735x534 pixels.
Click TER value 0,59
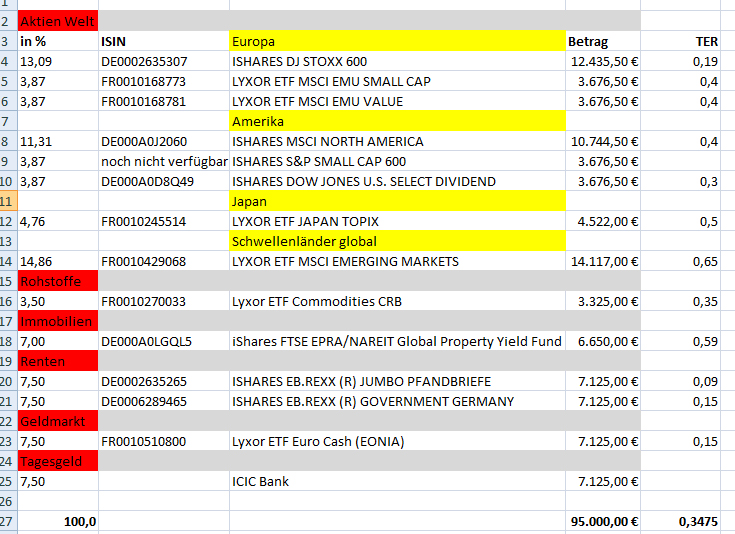coord(680,341)
